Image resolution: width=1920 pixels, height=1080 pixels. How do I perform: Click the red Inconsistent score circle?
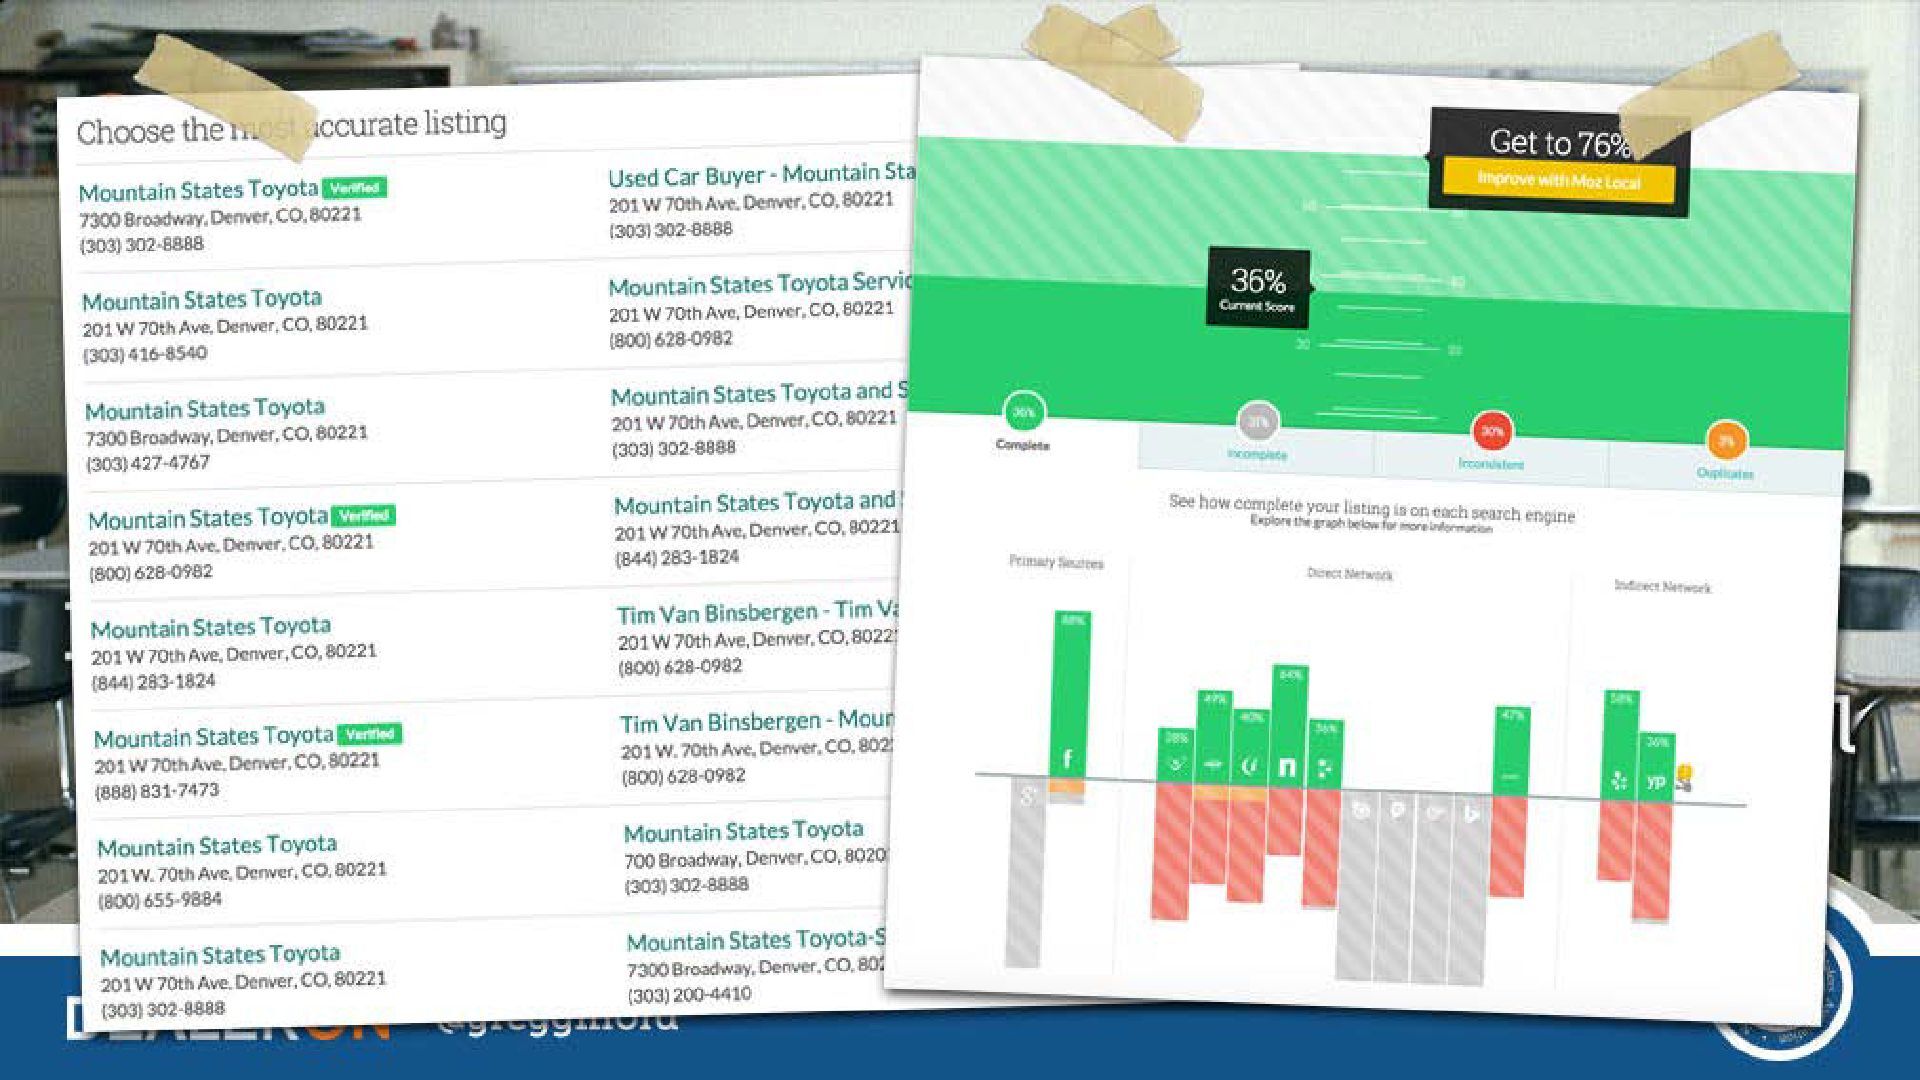[1492, 431]
